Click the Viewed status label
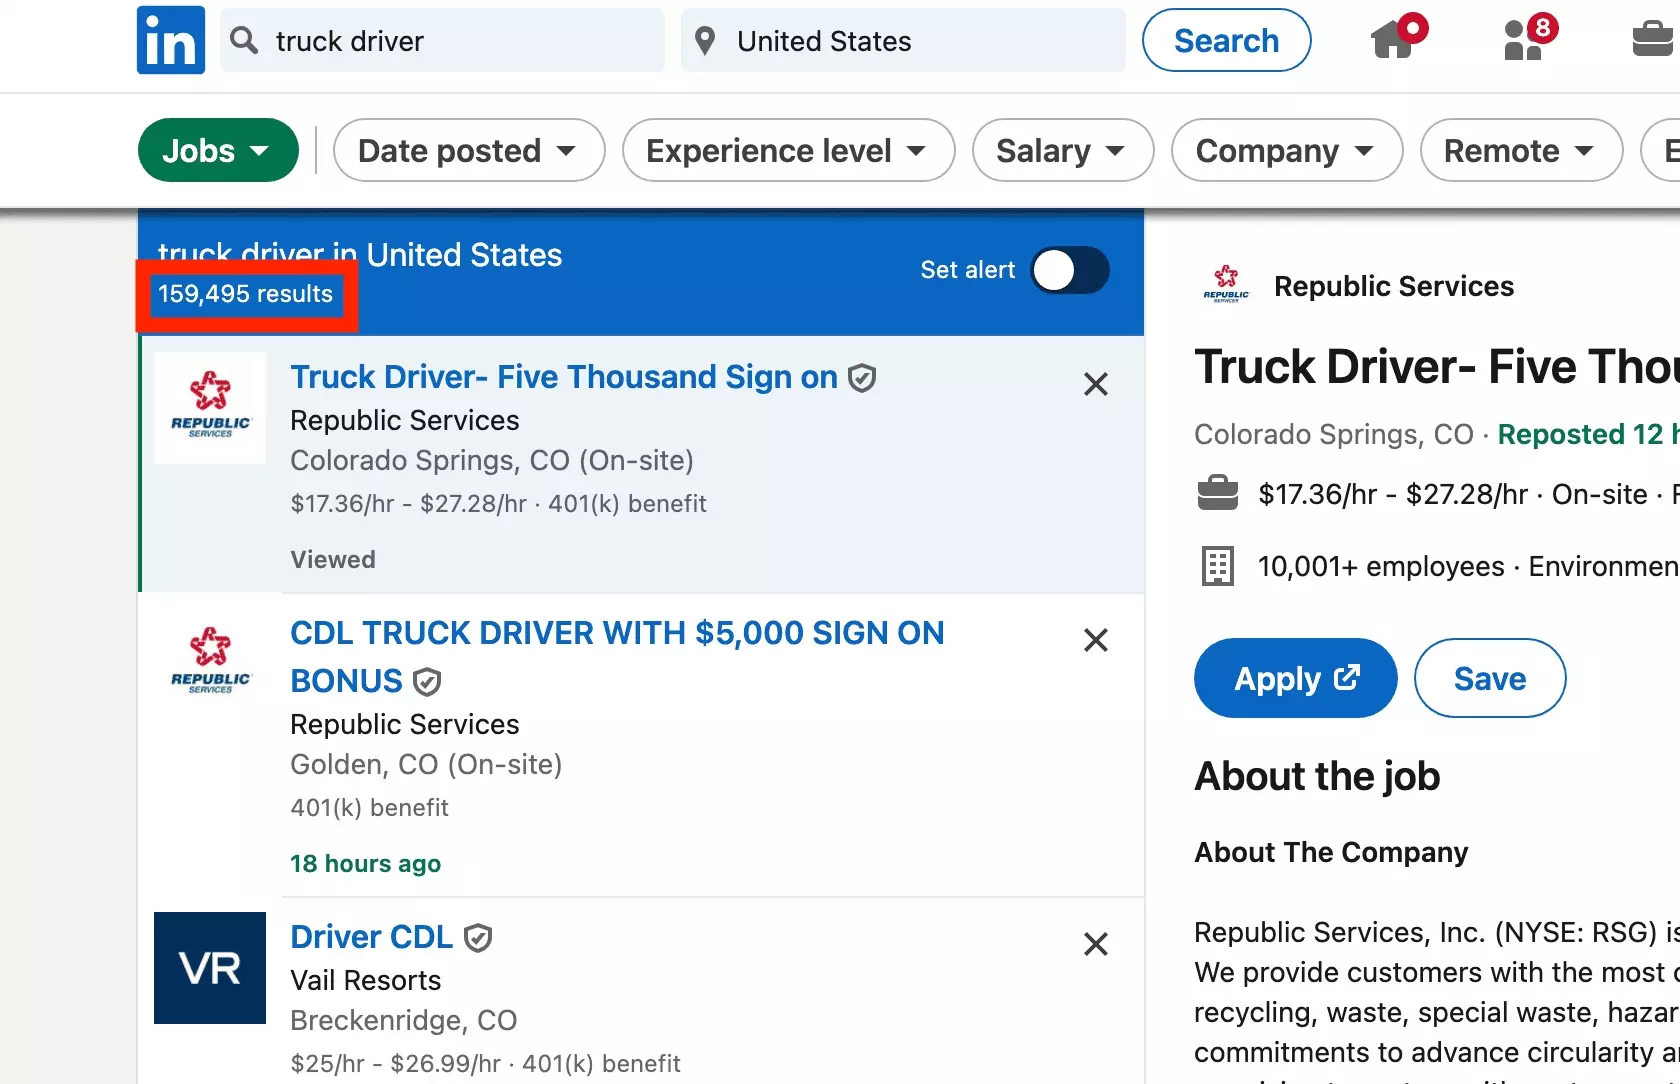This screenshot has width=1680, height=1084. point(333,559)
